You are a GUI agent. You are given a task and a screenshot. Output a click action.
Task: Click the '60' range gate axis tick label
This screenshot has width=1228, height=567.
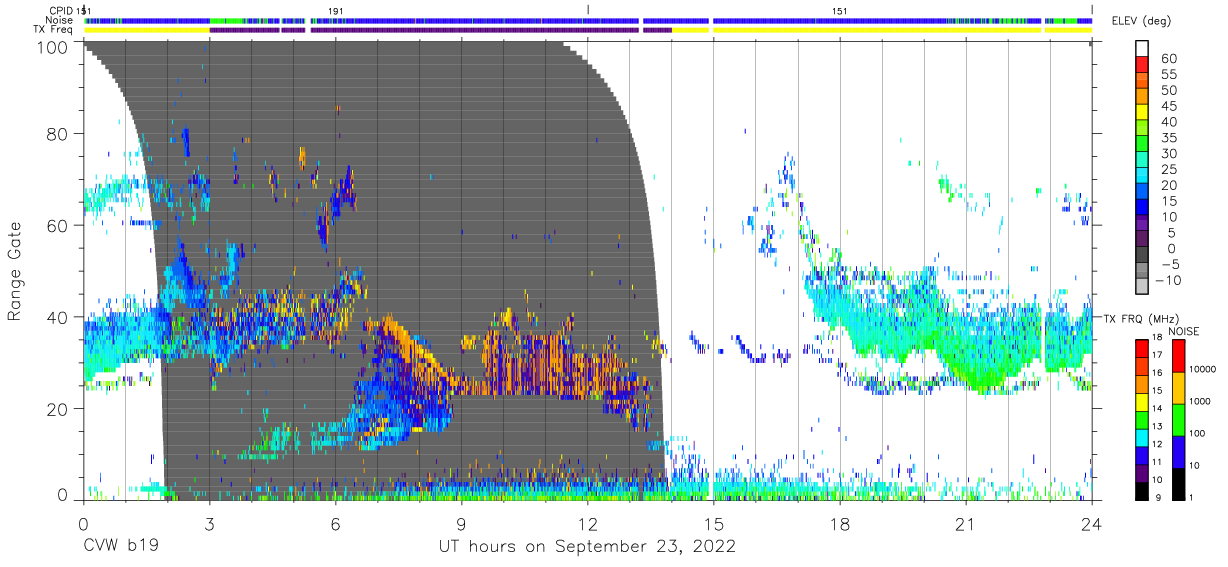pyautogui.click(x=58, y=226)
